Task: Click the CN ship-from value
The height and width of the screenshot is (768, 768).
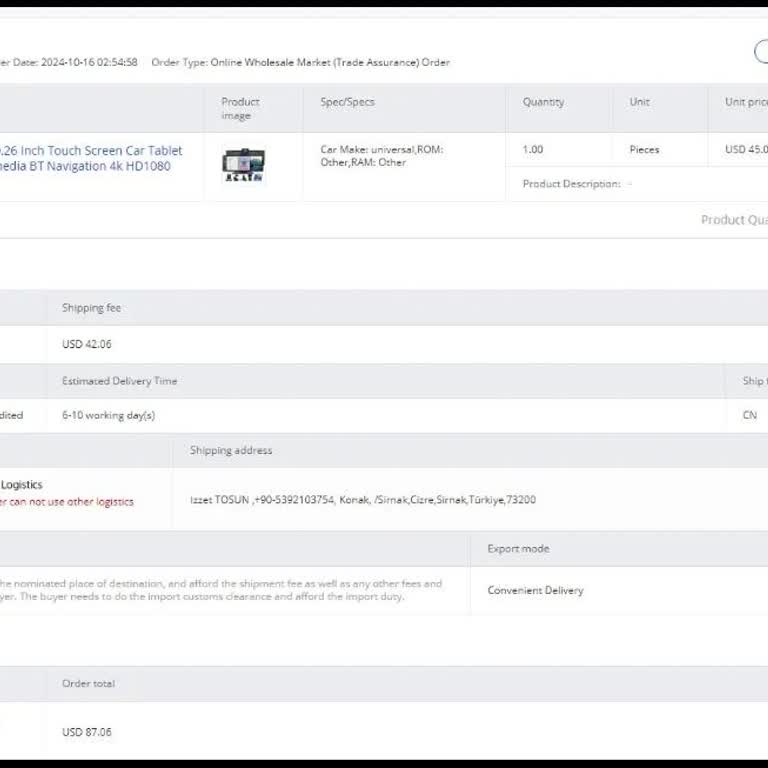Action: tap(749, 415)
